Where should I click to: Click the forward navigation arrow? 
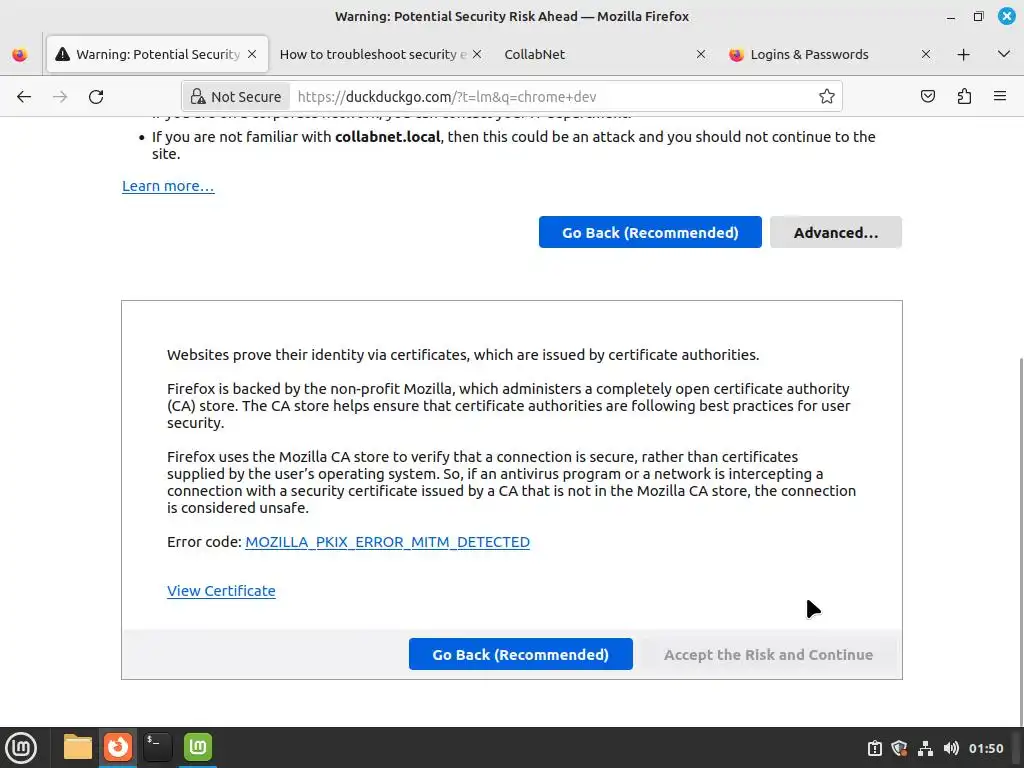pos(60,97)
